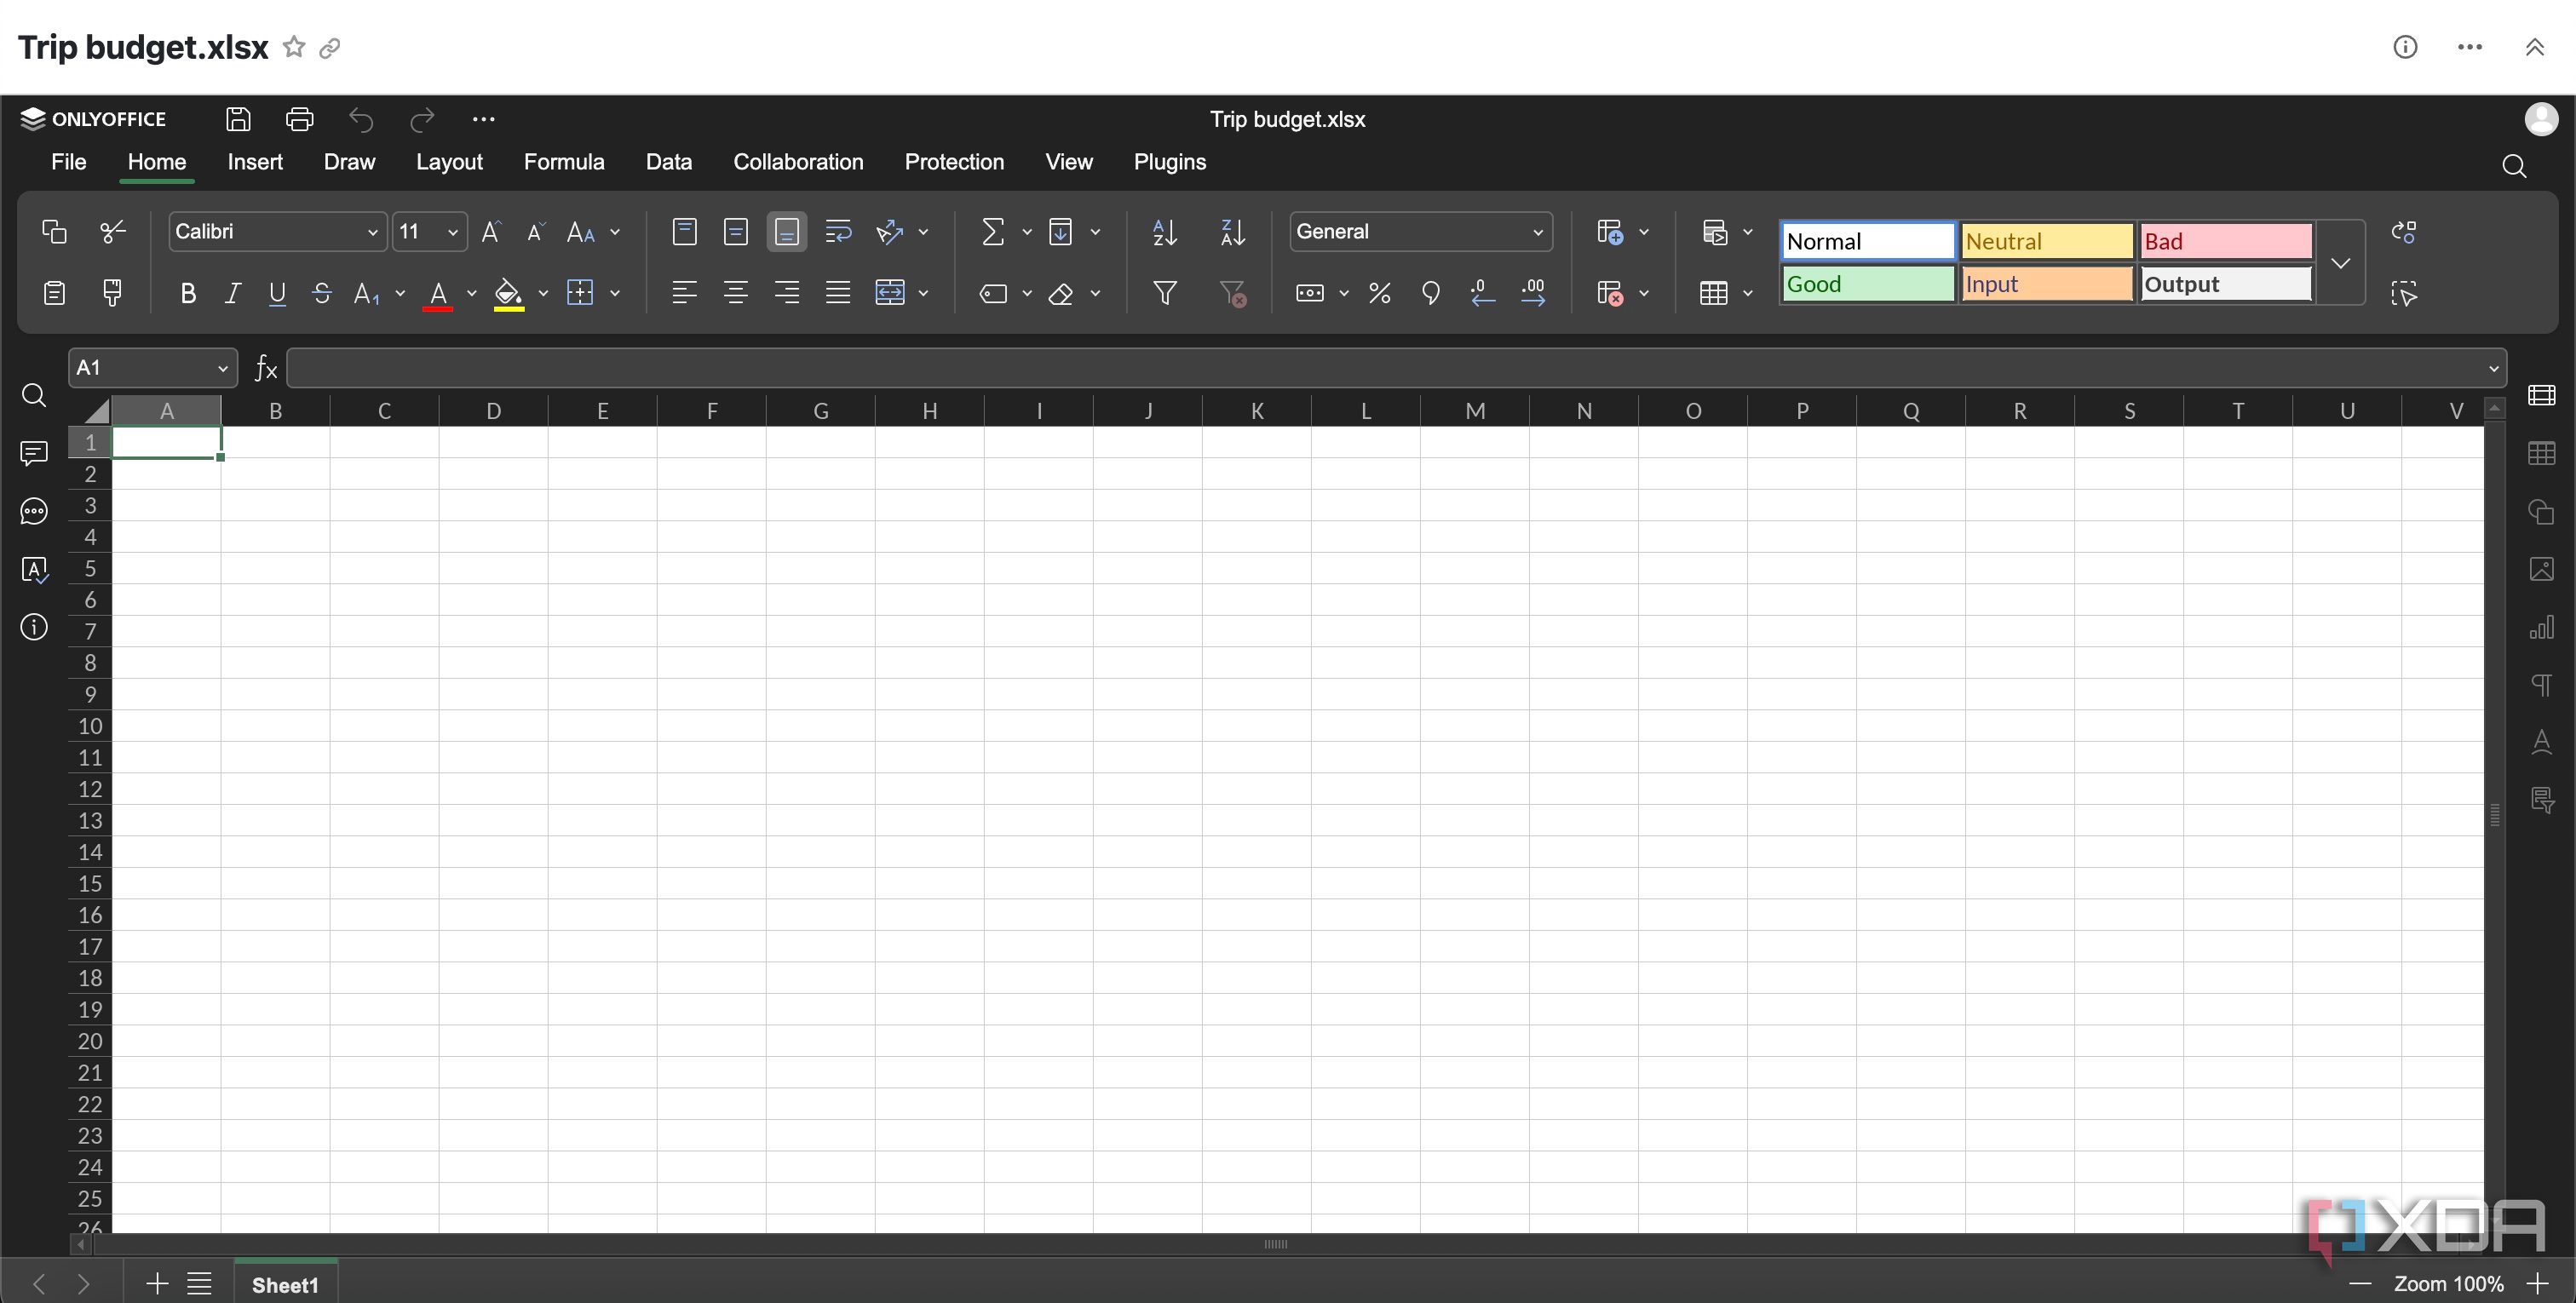Open About info in left sidebar
The width and height of the screenshot is (2576, 1303).
pyautogui.click(x=34, y=628)
